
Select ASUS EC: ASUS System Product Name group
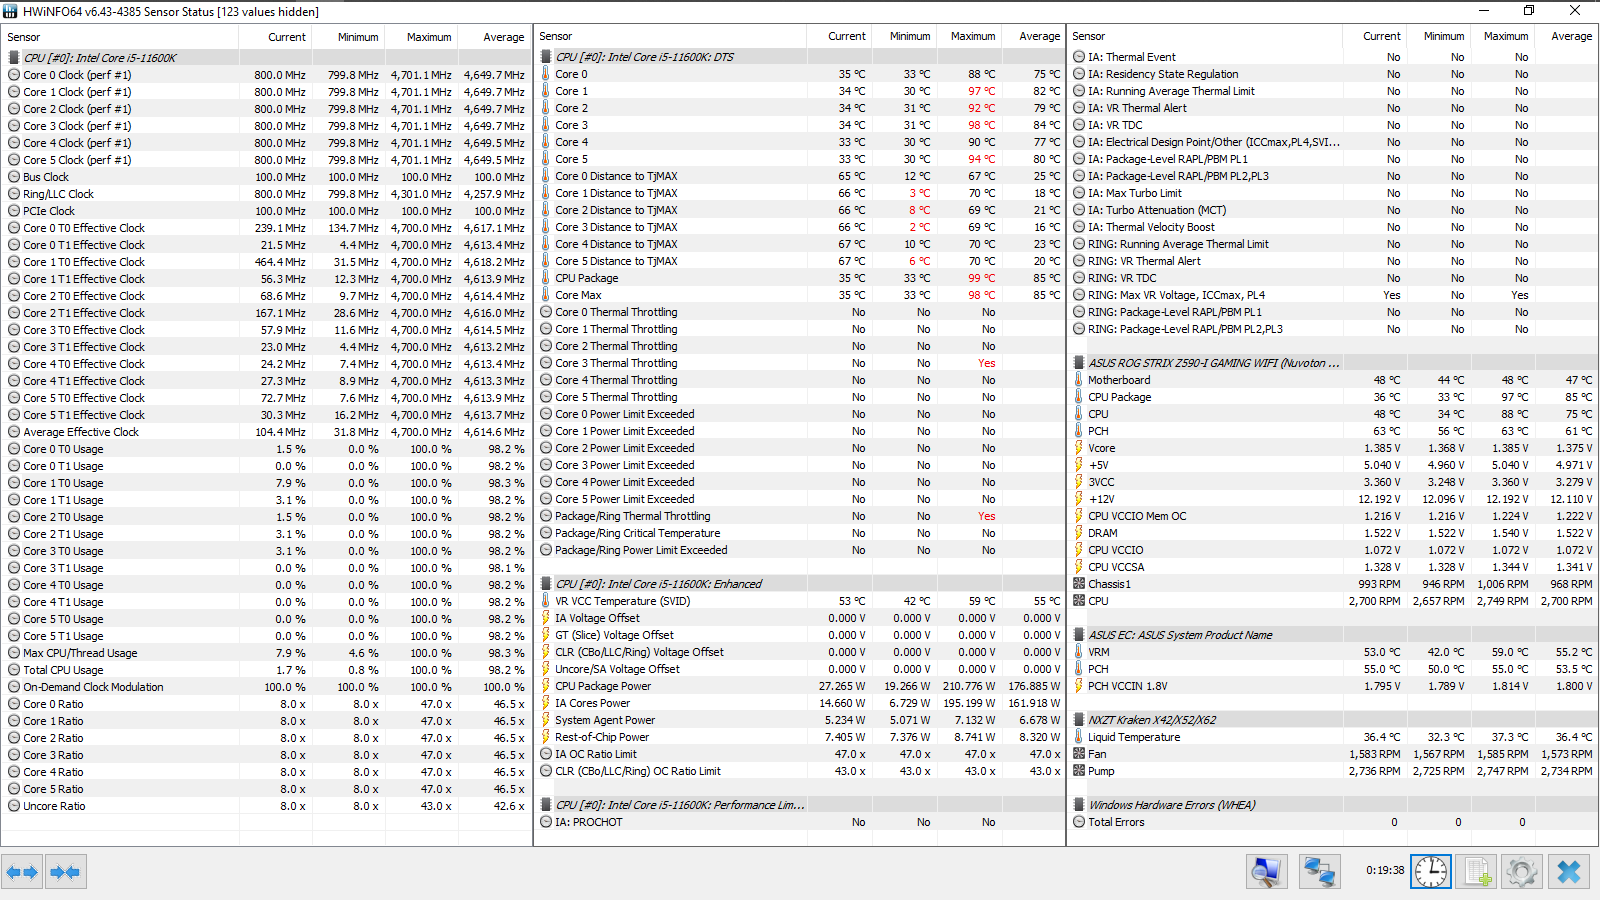coord(1334,635)
